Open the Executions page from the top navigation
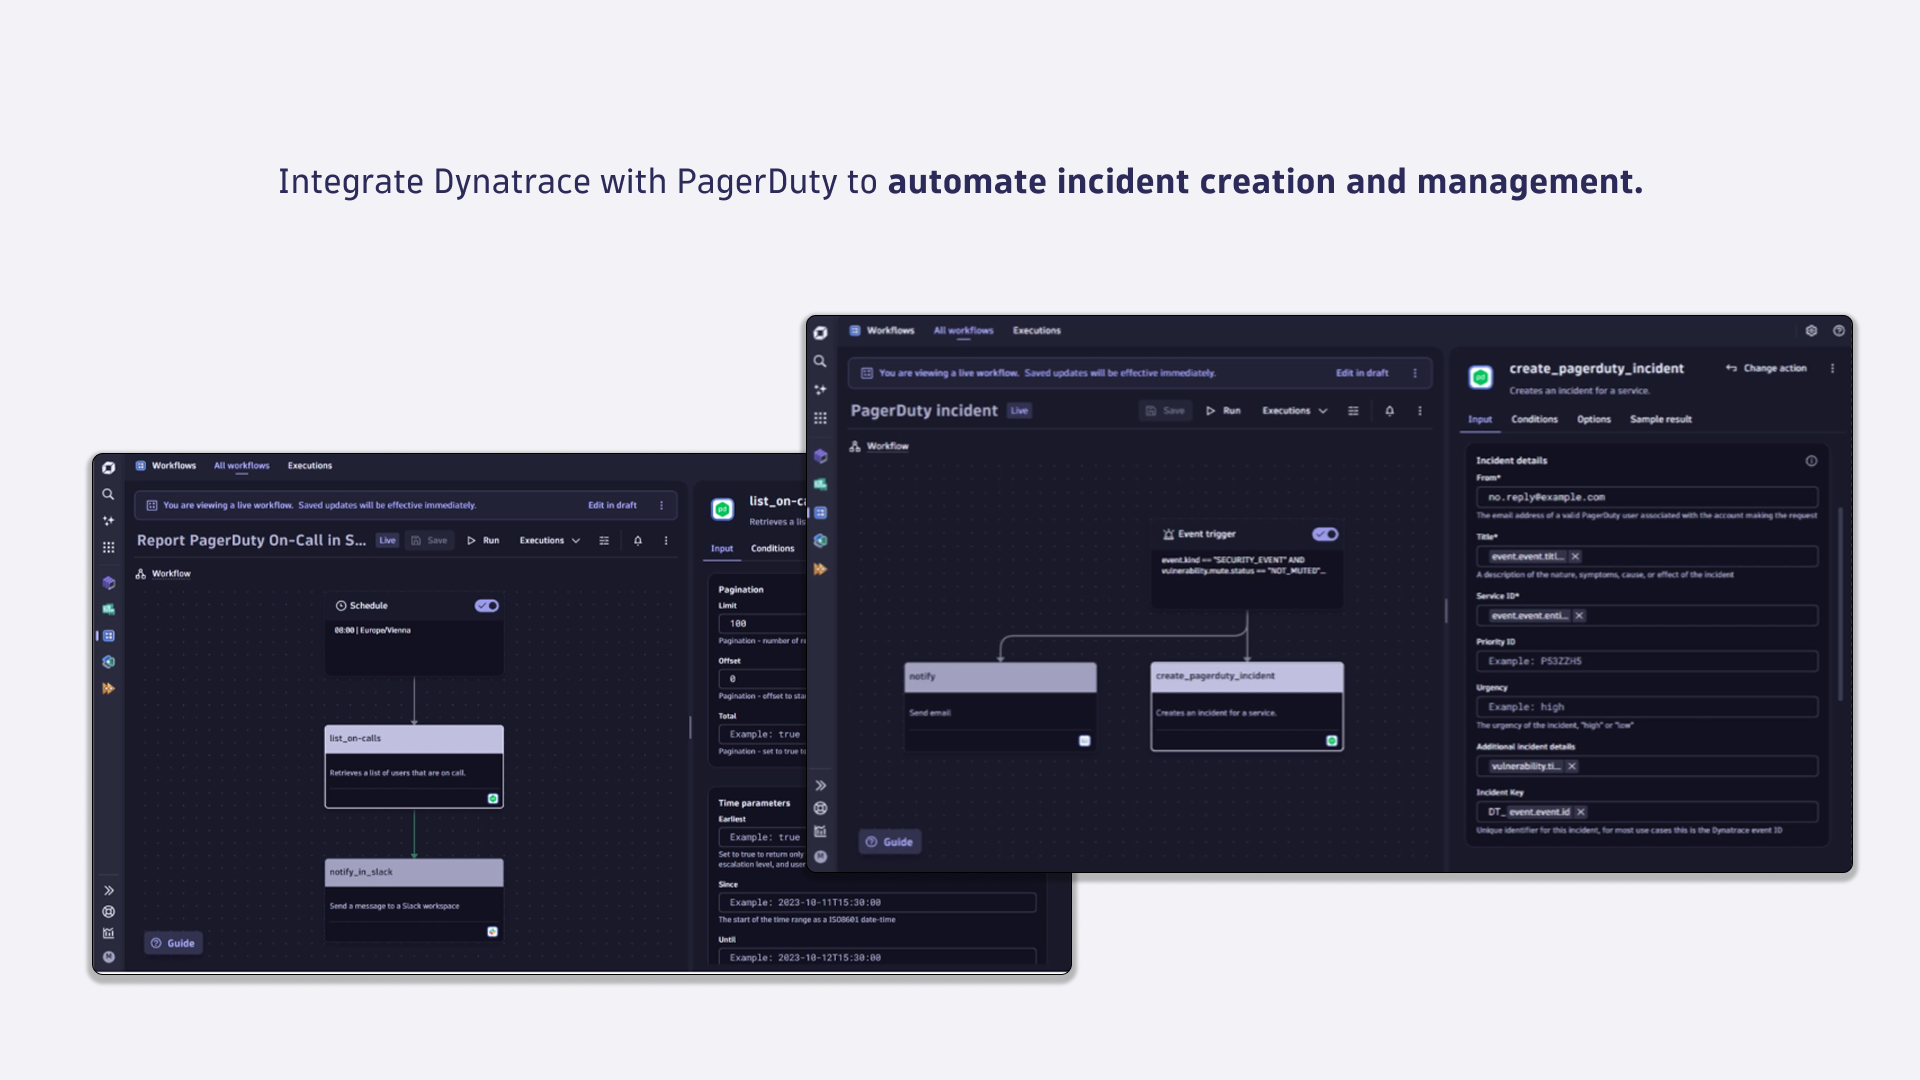 click(x=1036, y=330)
